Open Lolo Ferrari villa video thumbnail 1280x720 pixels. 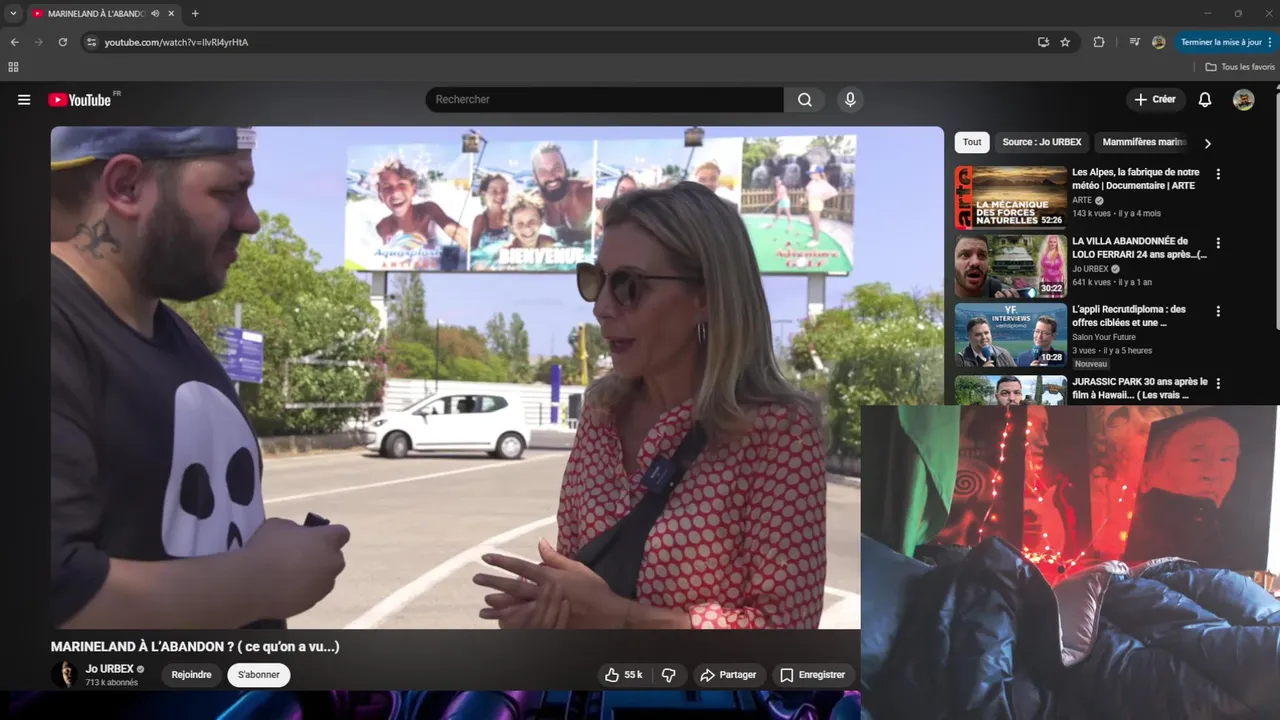[x=1011, y=267]
